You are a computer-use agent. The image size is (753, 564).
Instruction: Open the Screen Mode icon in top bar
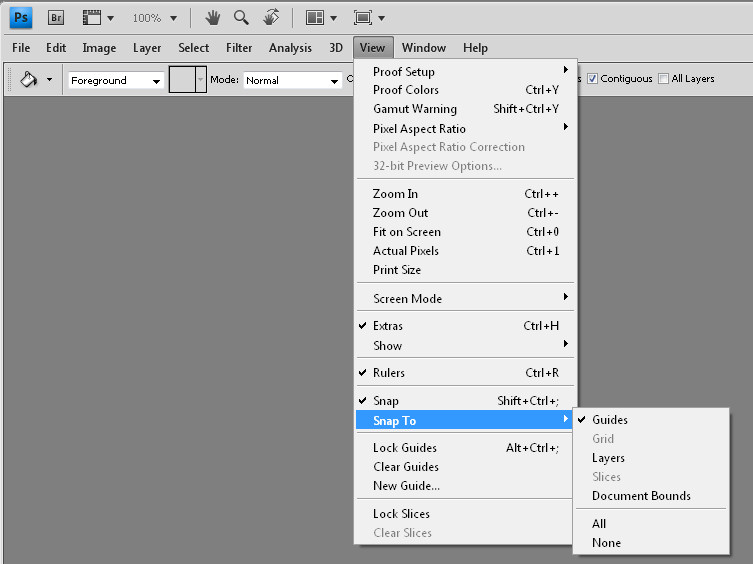coord(363,18)
